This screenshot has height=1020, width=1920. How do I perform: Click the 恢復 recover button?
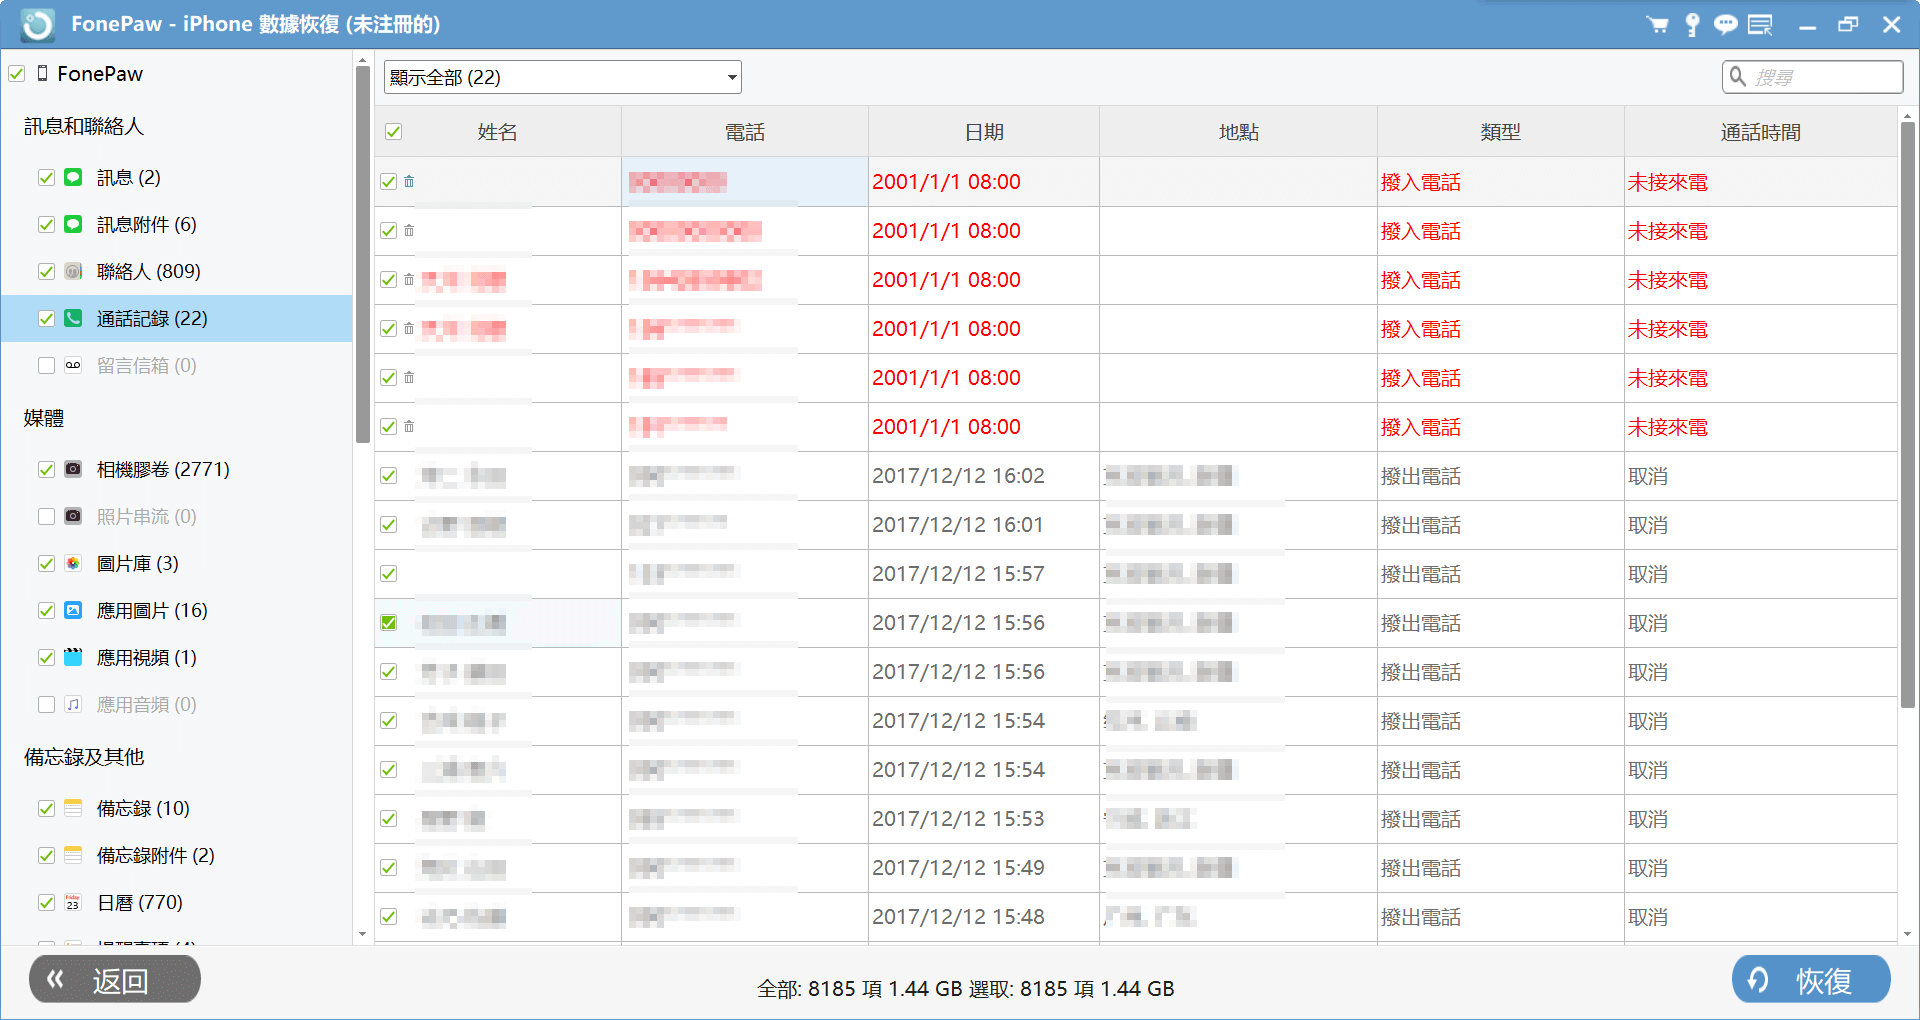1810,979
